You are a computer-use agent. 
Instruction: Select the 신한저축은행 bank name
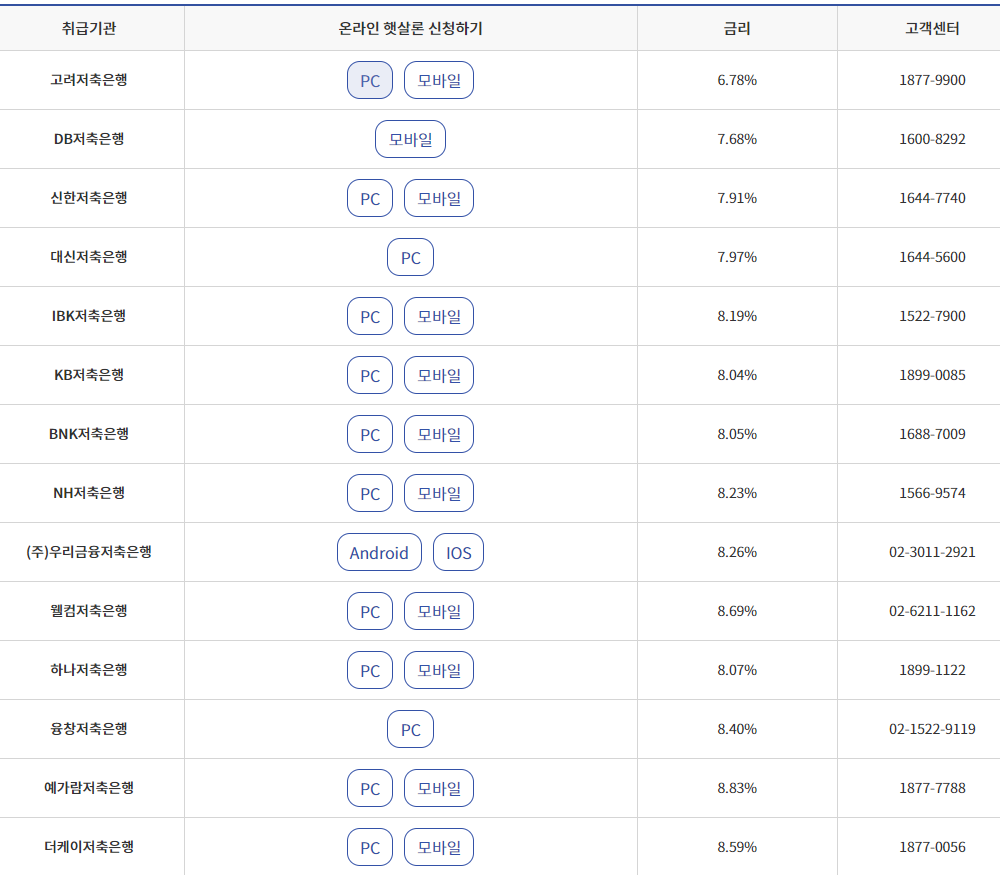[89, 198]
